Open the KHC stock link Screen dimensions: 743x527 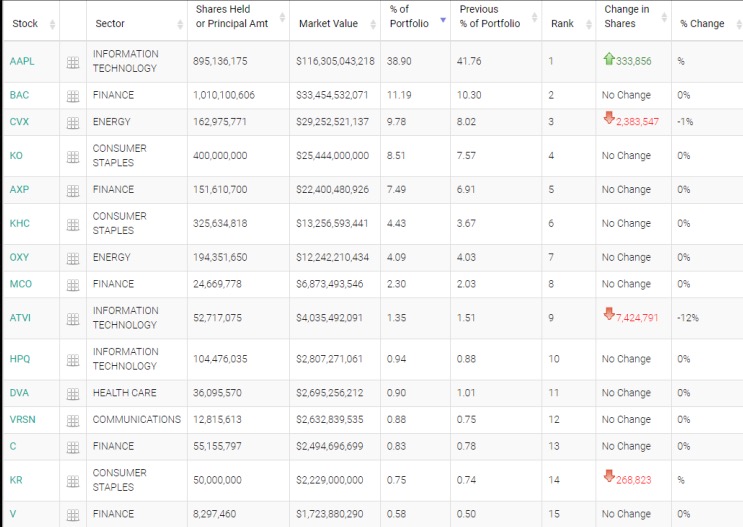click(x=19, y=223)
